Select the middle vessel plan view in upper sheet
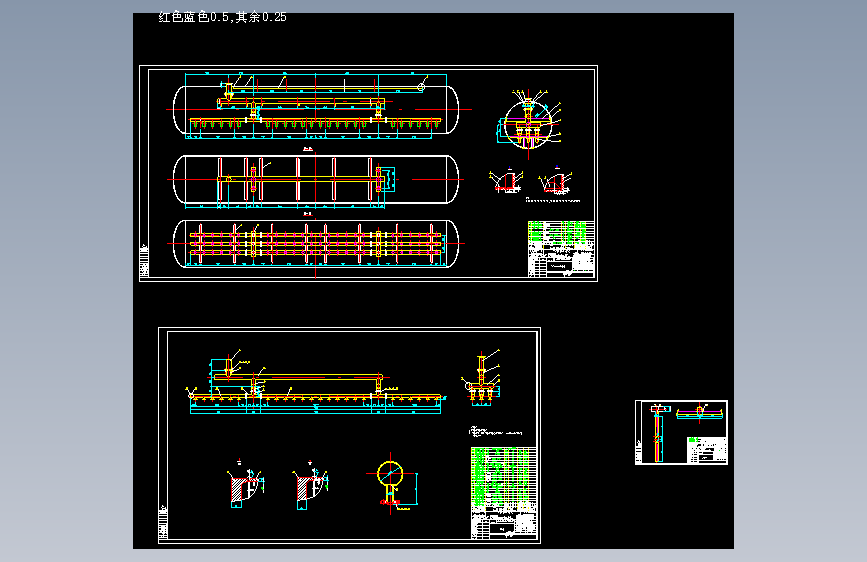The height and width of the screenshot is (562, 867). (x=316, y=180)
